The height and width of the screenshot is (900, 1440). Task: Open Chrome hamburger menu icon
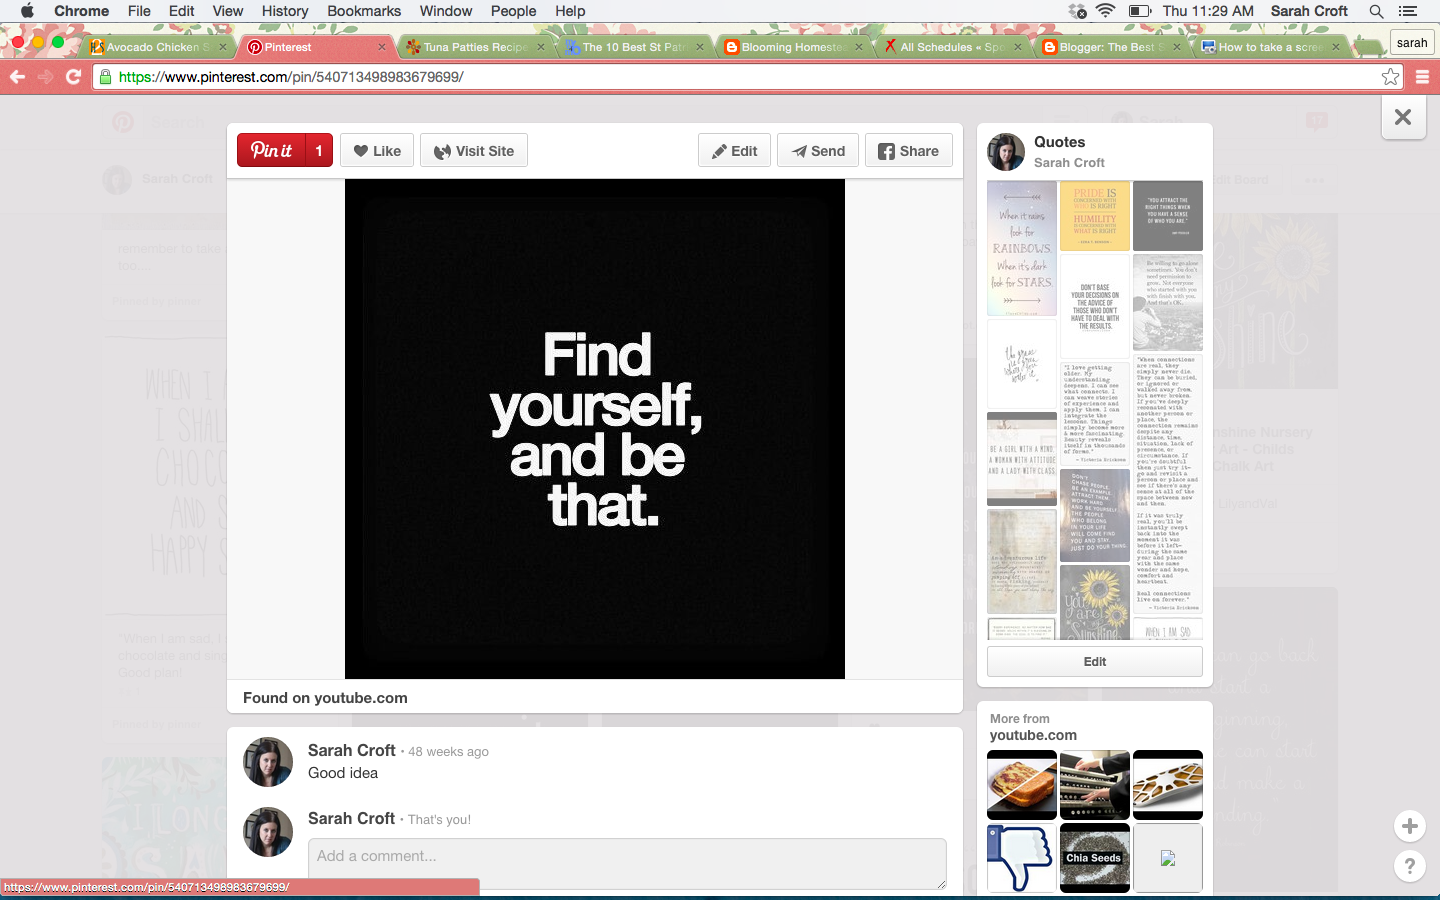coord(1422,77)
